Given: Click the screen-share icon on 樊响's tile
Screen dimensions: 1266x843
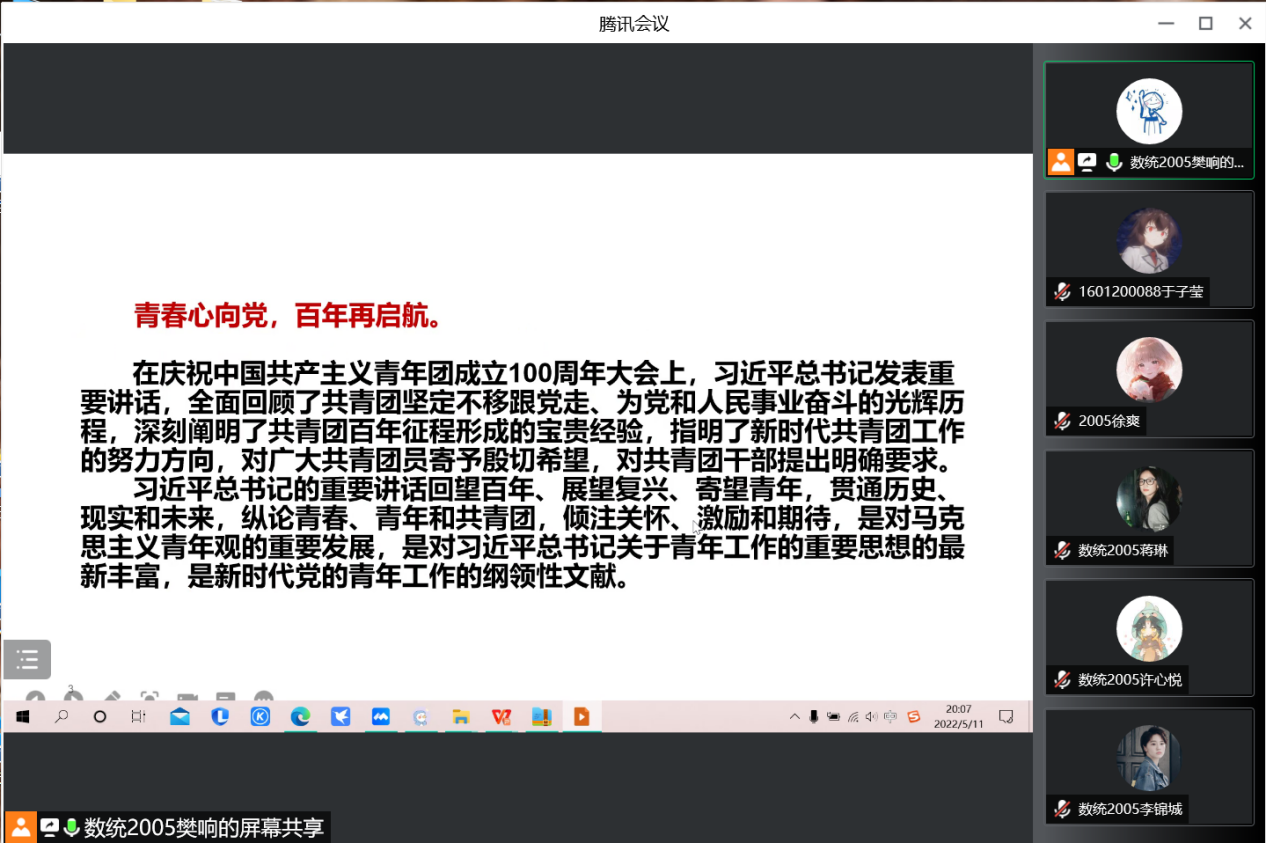Looking at the screenshot, I should pyautogui.click(x=1087, y=162).
